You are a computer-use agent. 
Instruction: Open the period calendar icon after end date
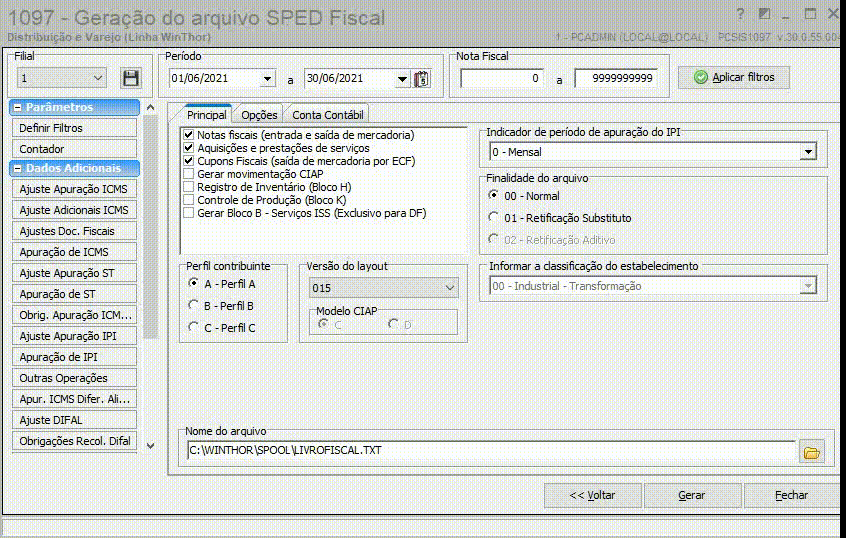click(421, 79)
